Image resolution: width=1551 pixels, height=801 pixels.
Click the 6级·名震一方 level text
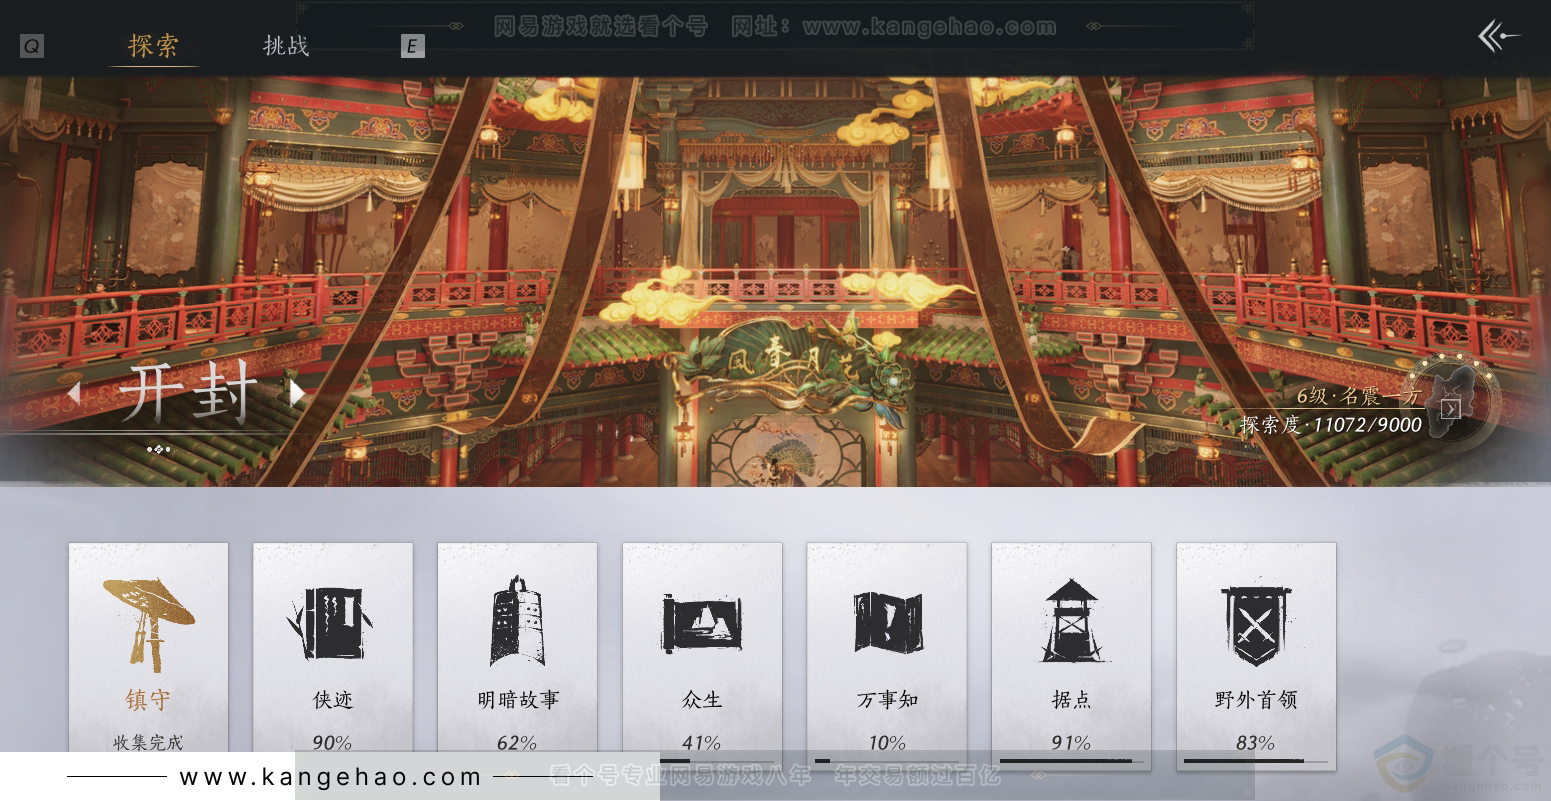coord(1359,395)
